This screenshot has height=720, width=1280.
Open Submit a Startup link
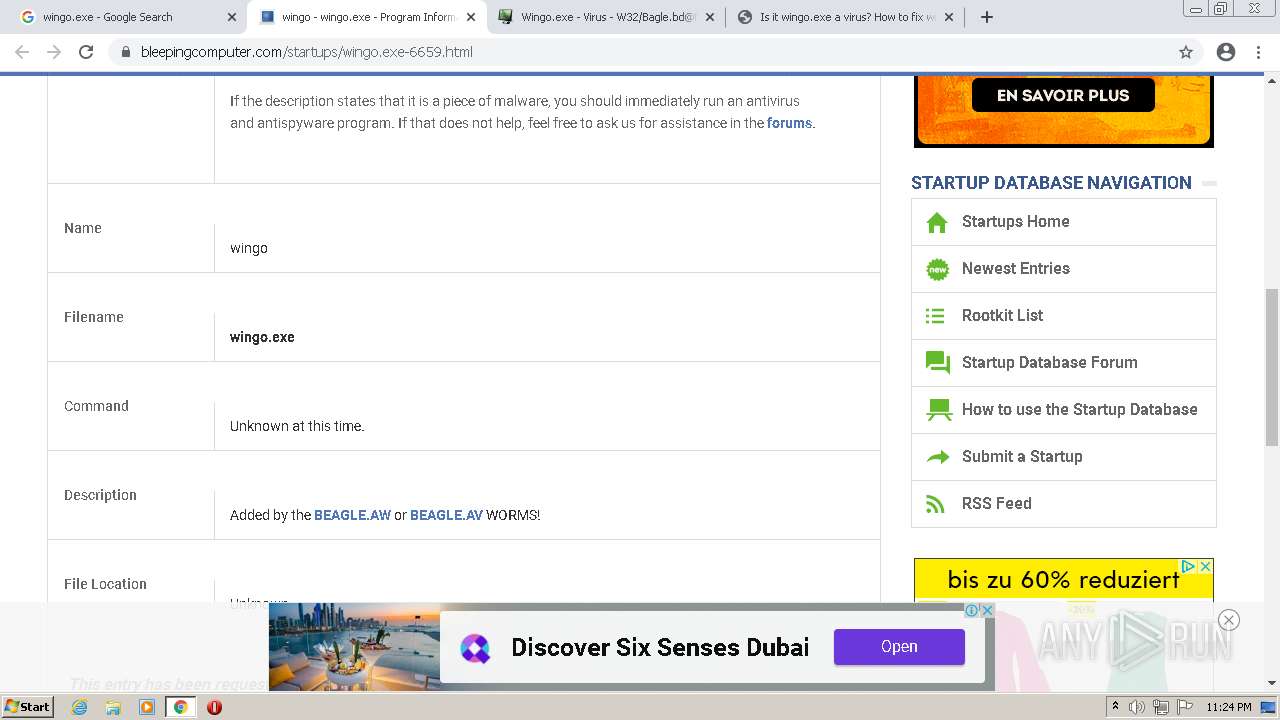coord(1022,457)
